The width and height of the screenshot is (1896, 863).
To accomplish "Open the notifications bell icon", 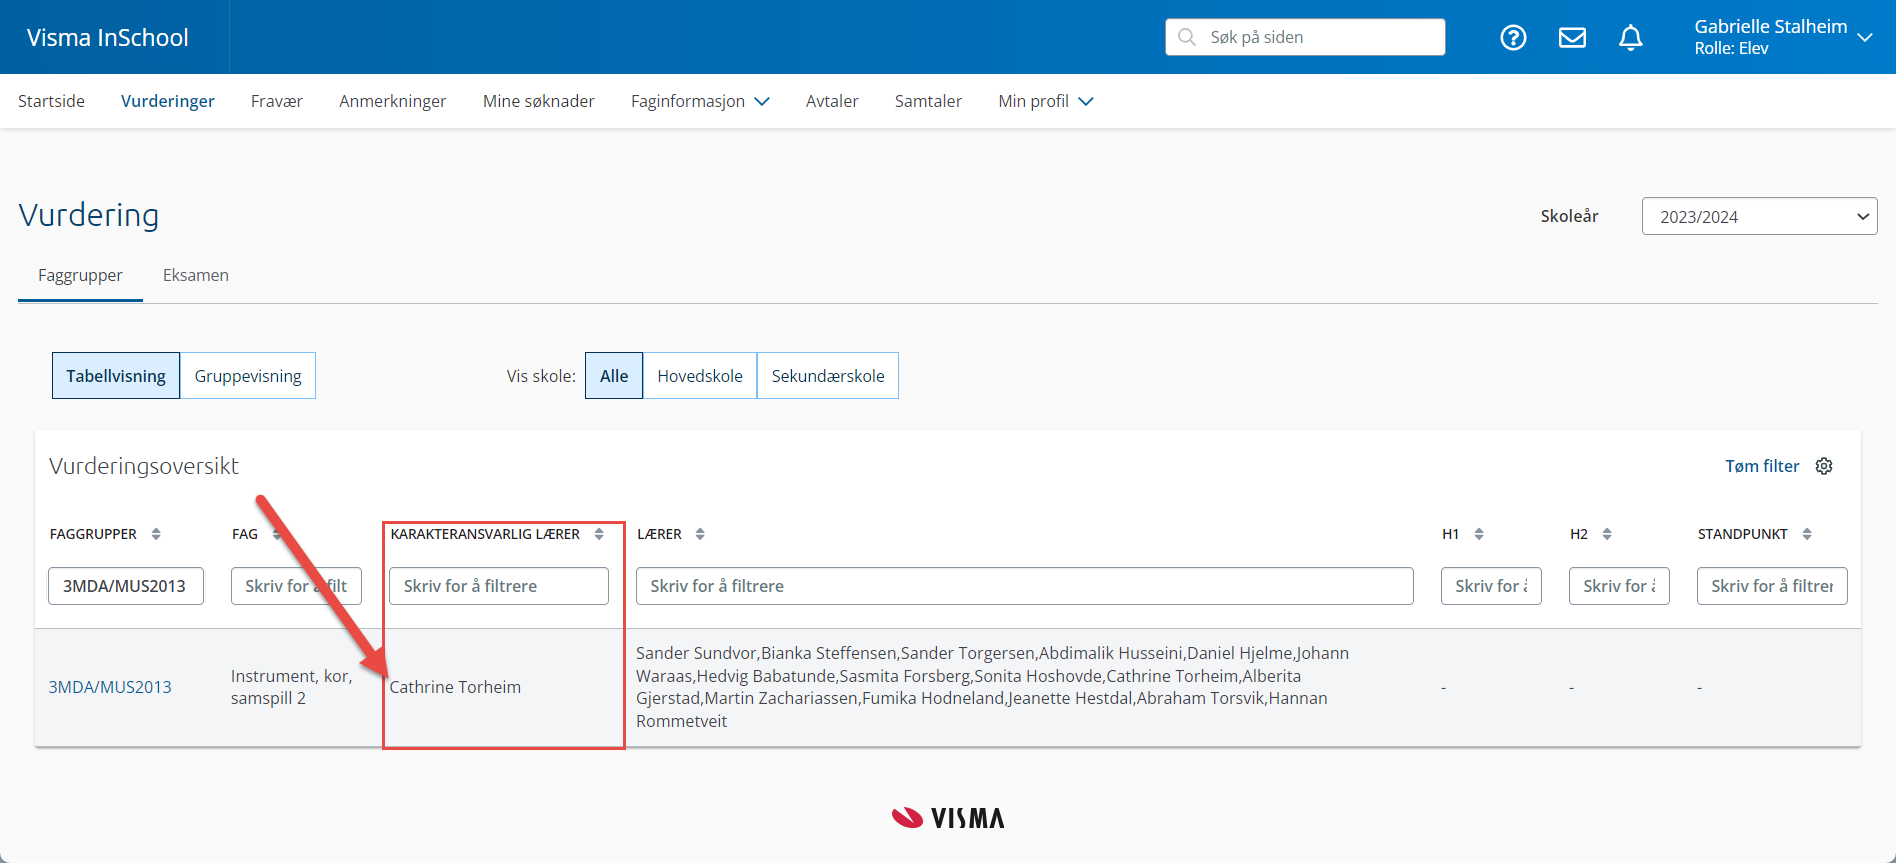I will (1630, 38).
